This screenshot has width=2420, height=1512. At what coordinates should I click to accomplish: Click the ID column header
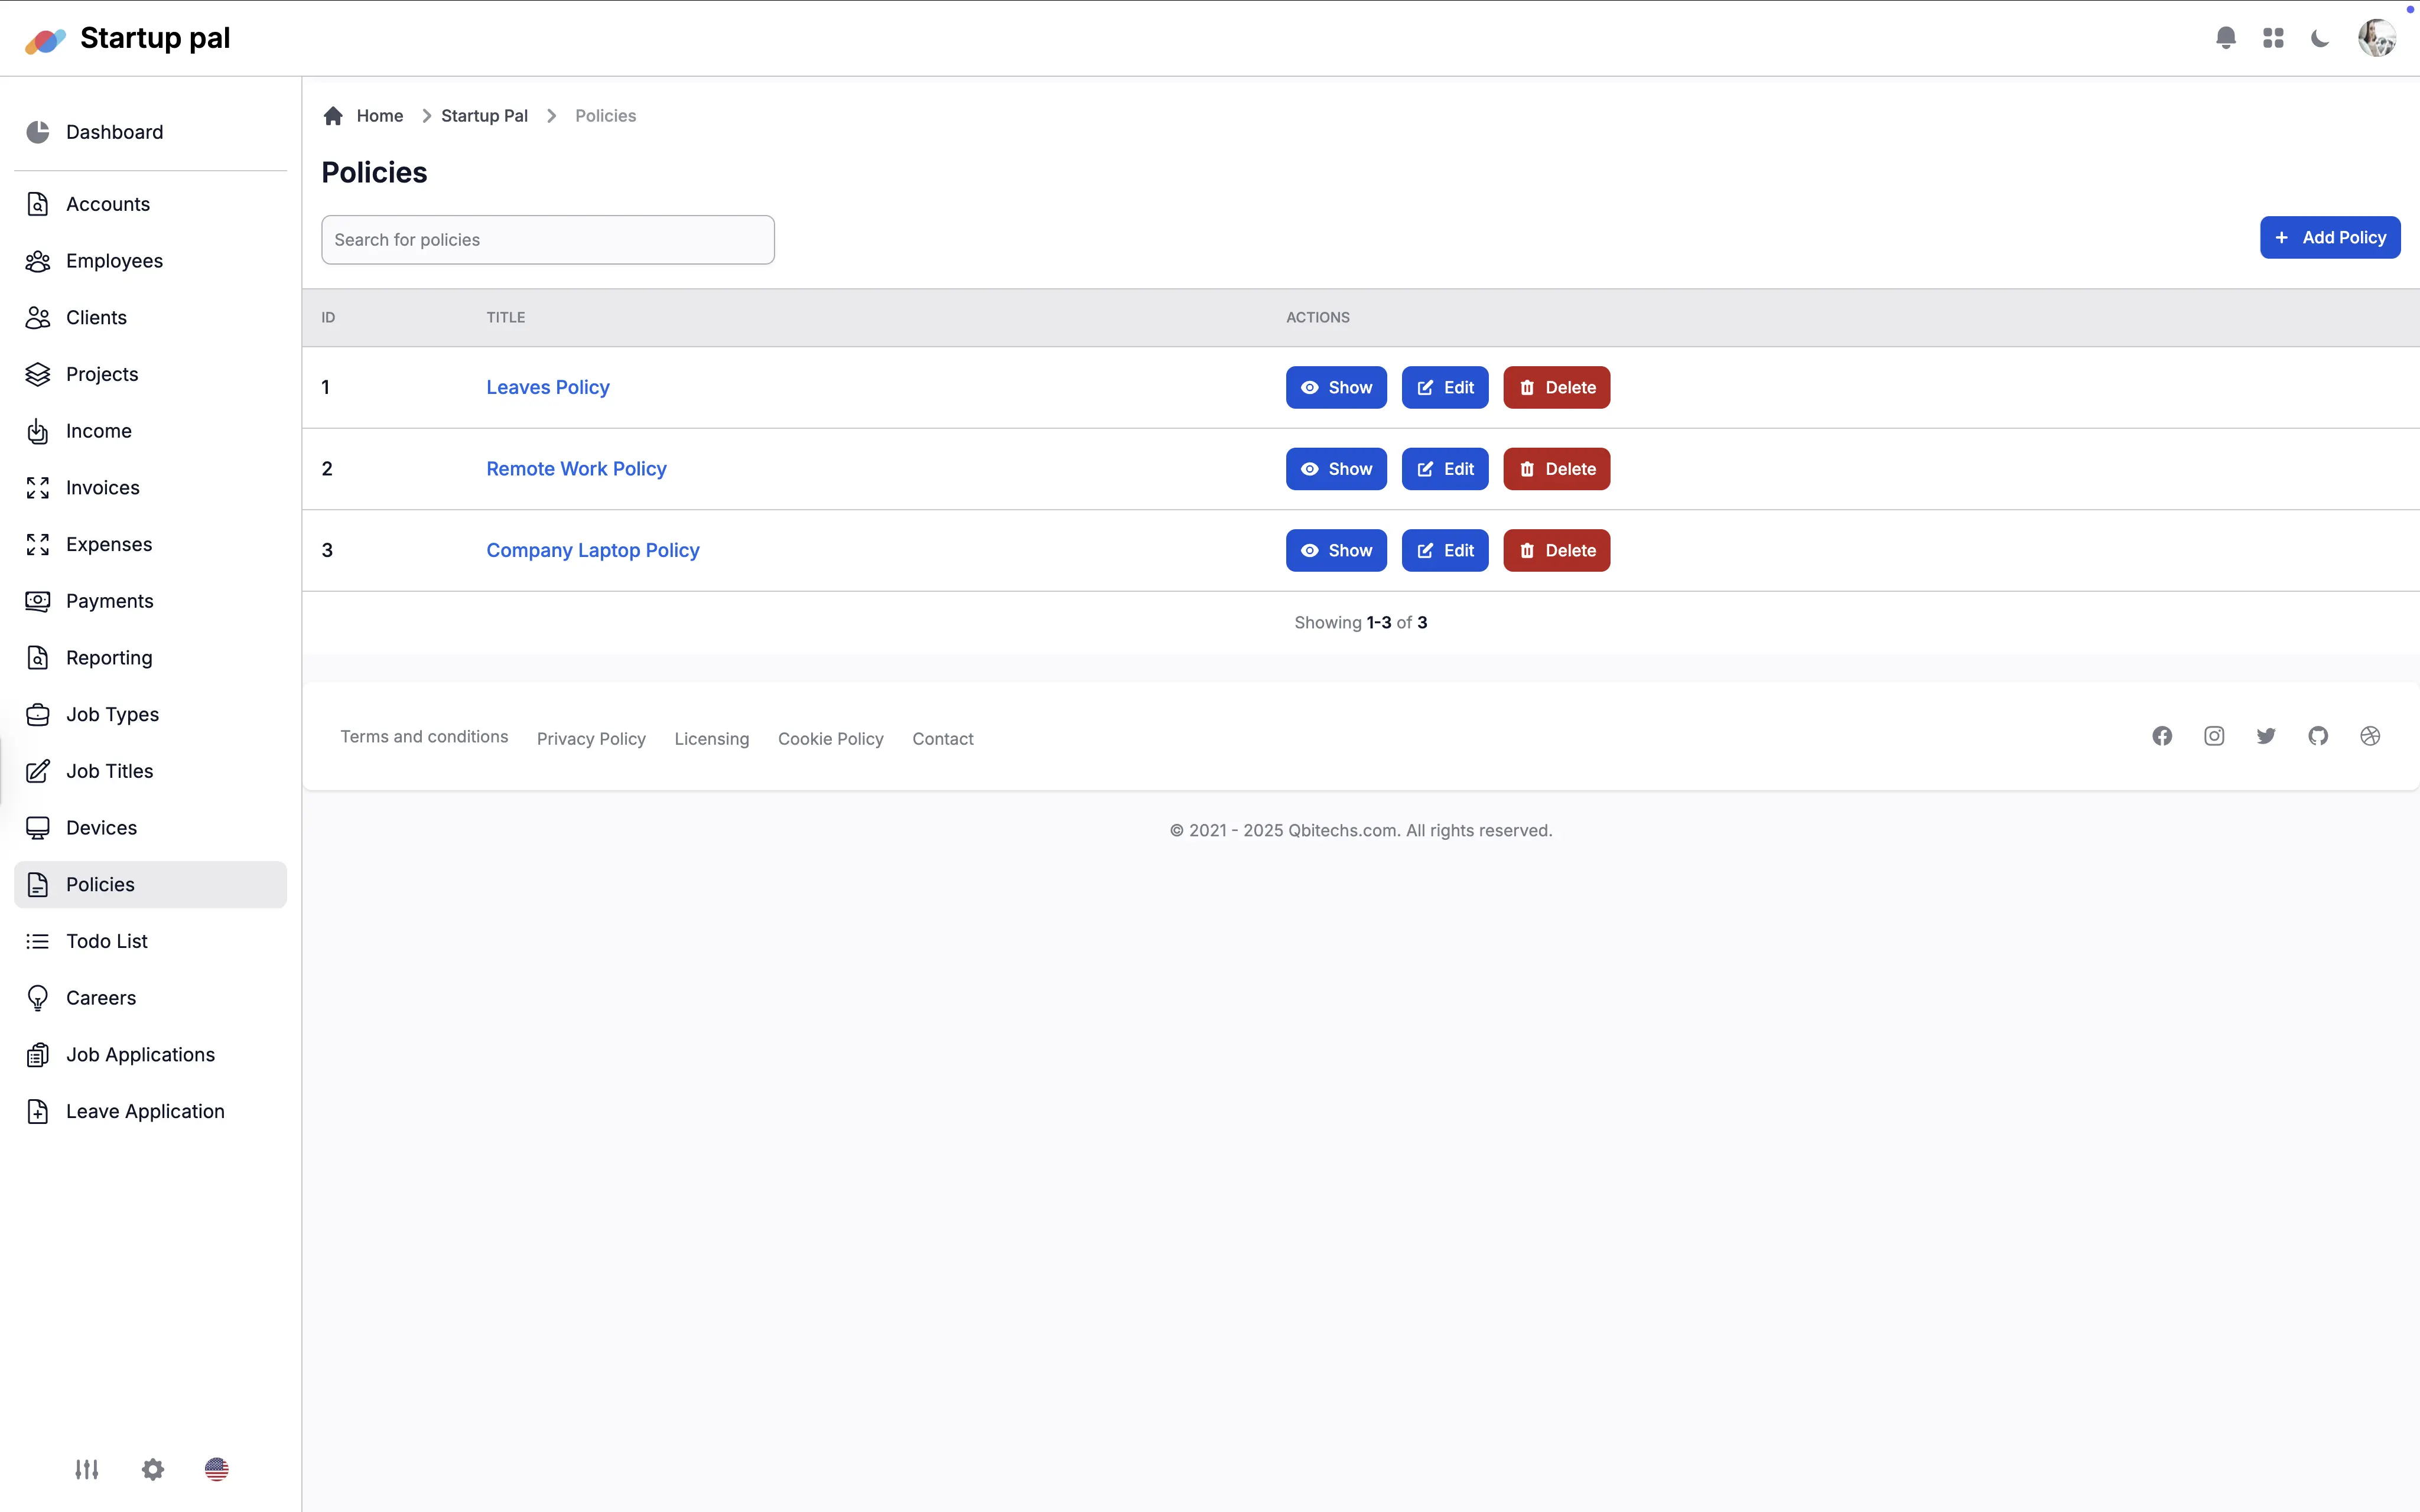tap(328, 318)
